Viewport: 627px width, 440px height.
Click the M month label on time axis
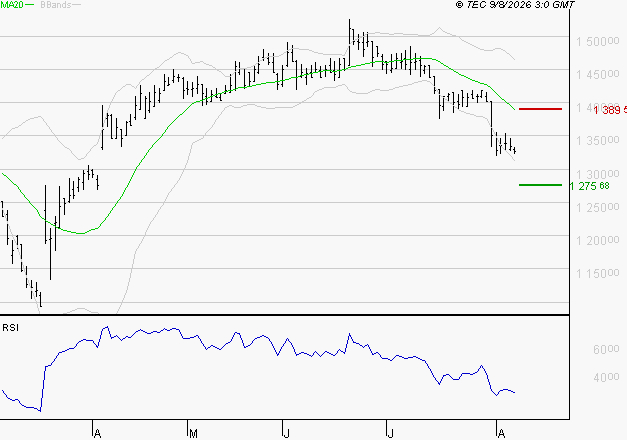[193, 433]
